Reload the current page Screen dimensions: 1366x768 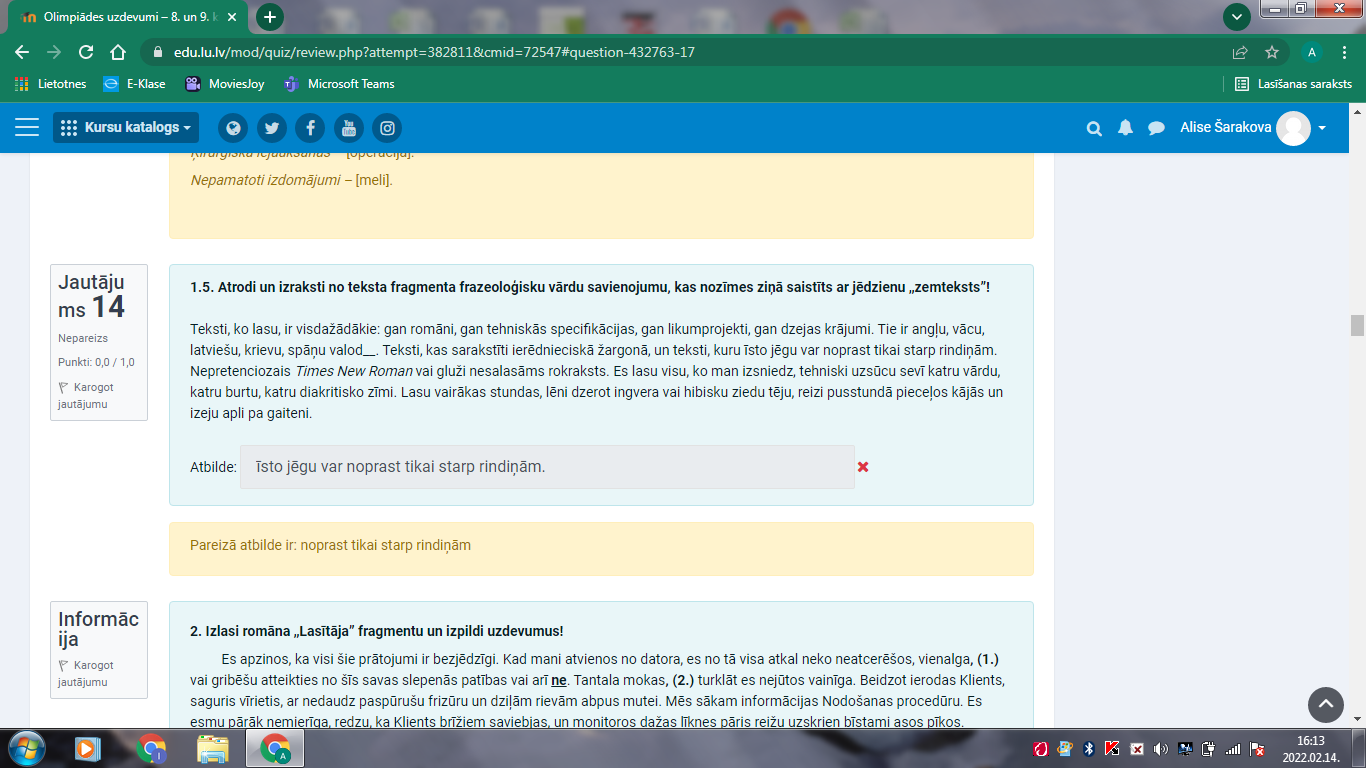point(86,52)
